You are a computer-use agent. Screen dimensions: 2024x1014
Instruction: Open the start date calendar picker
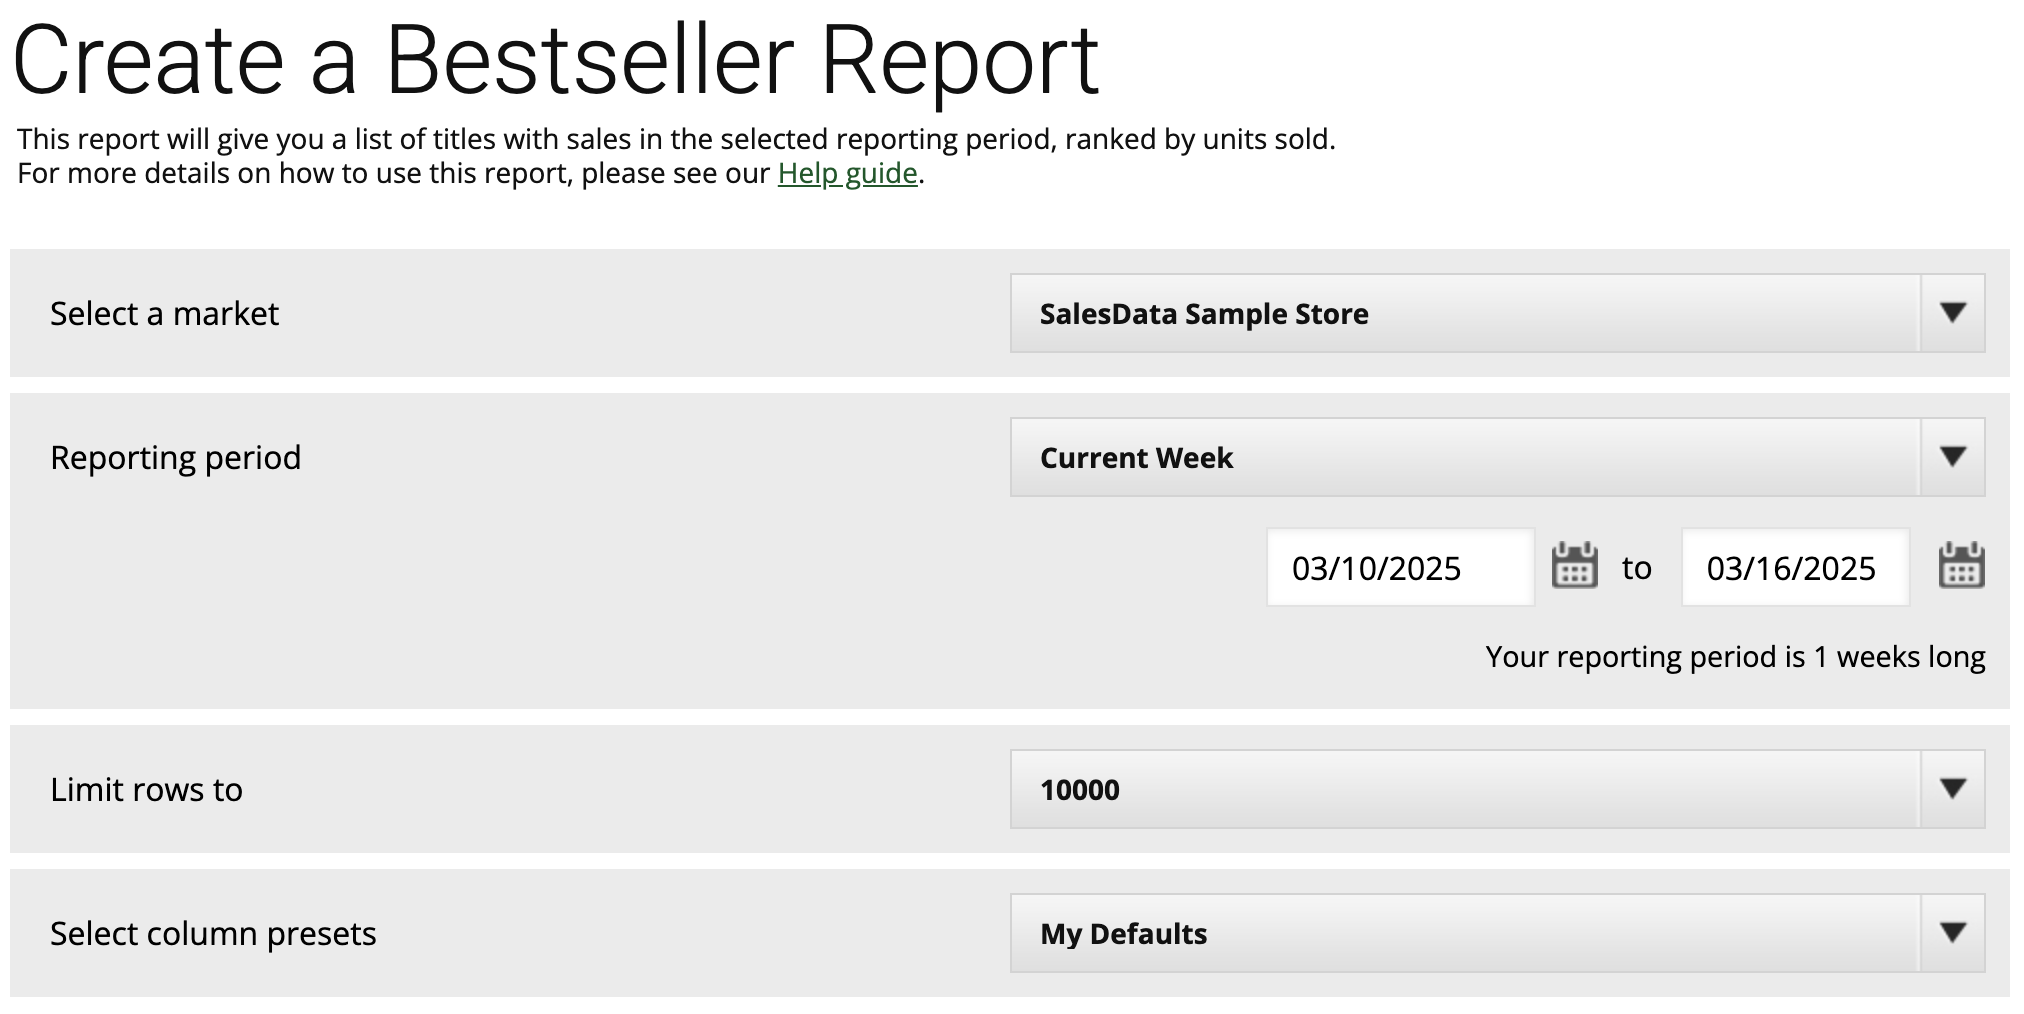(x=1574, y=566)
